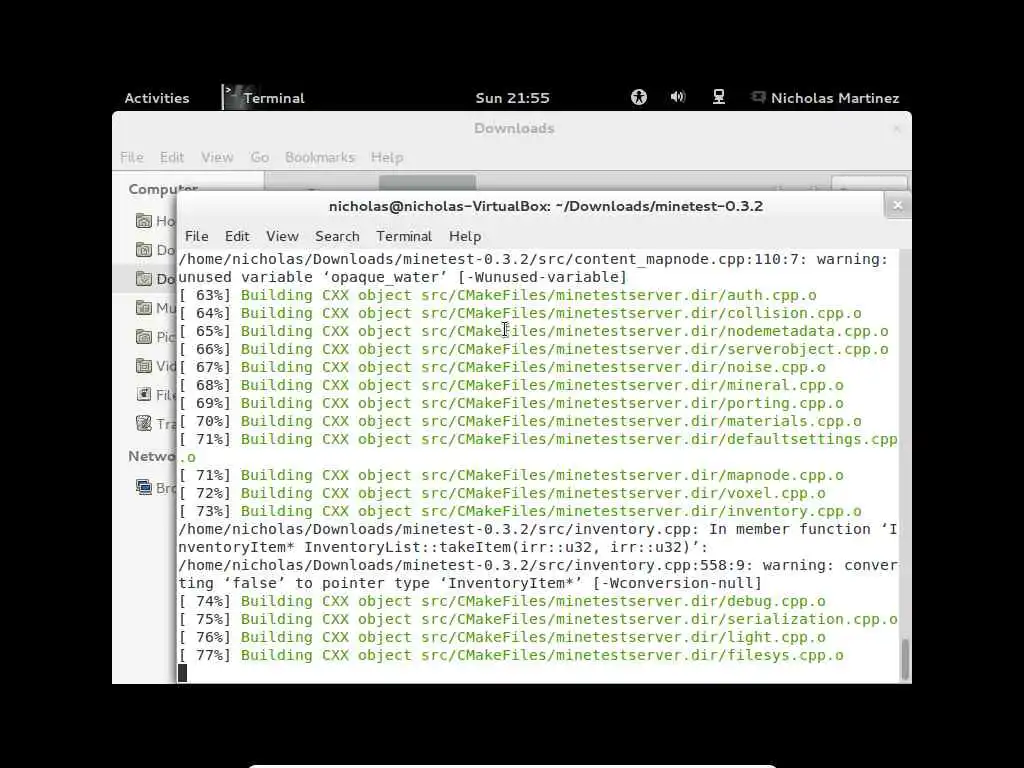Image resolution: width=1024 pixels, height=768 pixels.
Task: Click the '[ 63%]' auth.cpp.o build line
Action: 498,295
